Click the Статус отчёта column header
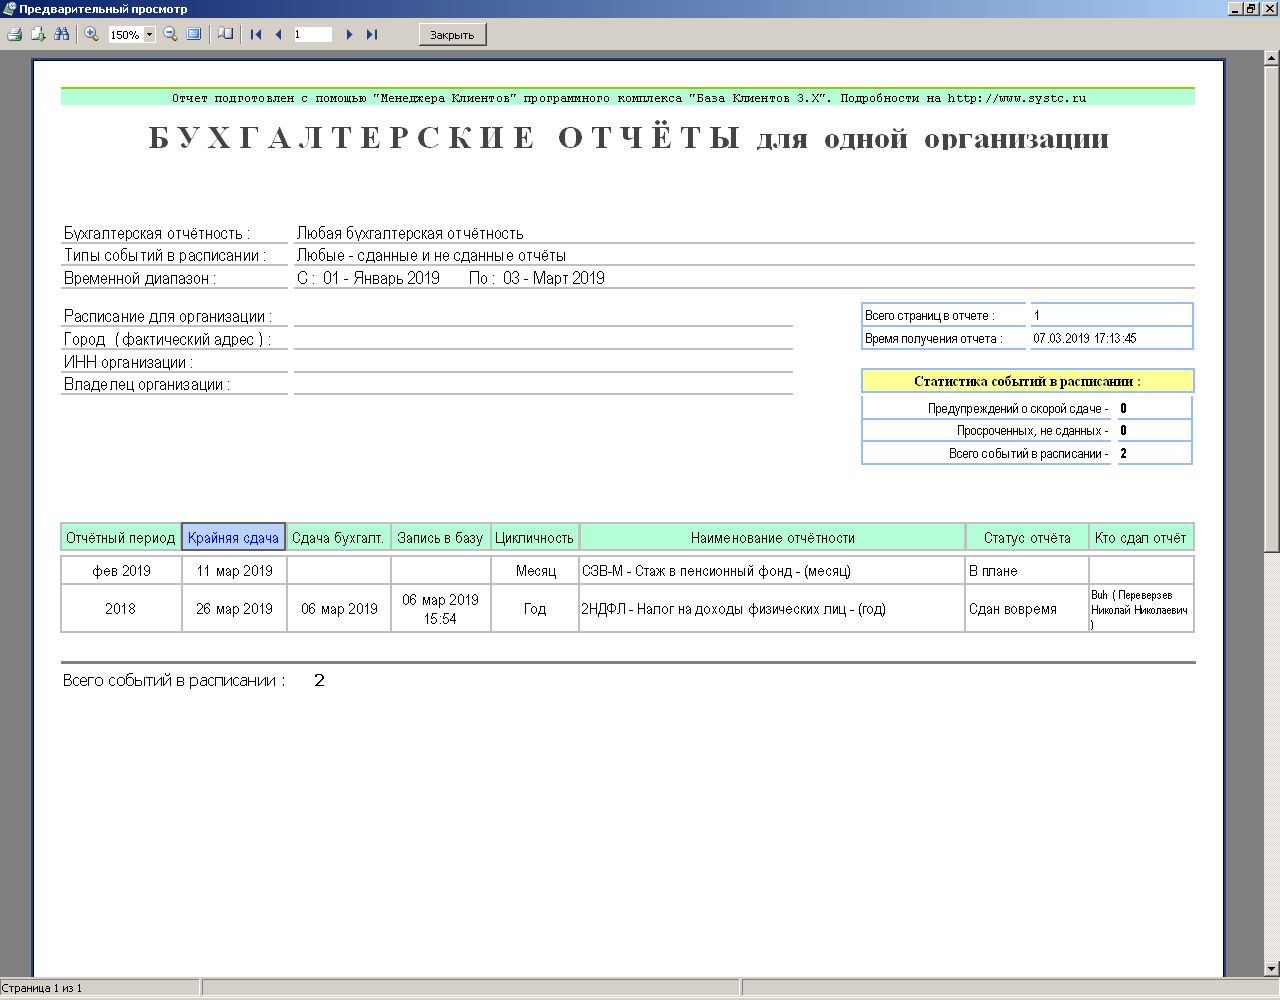The height and width of the screenshot is (1000, 1280). coord(1027,538)
